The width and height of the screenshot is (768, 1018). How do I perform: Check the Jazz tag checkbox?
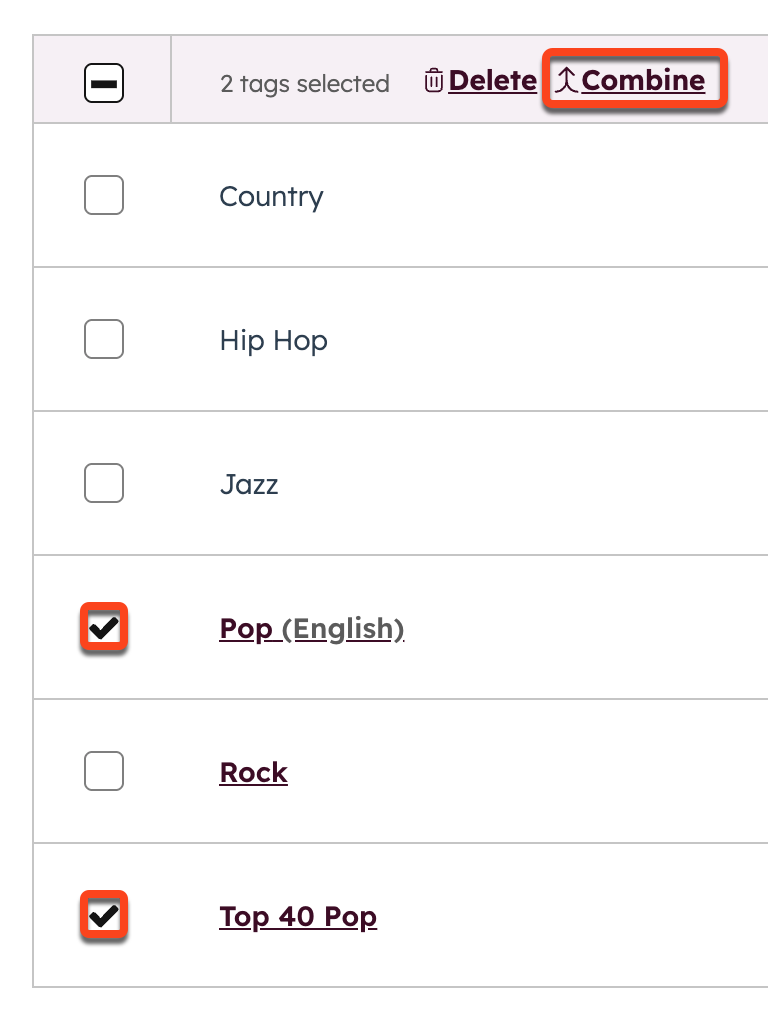coord(104,484)
